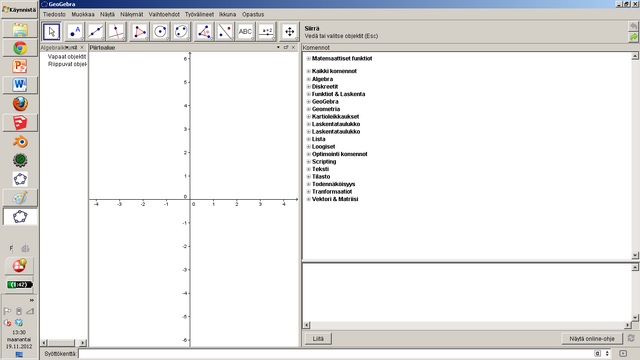
Task: Click the Undo arrow icon
Action: click(x=633, y=27)
